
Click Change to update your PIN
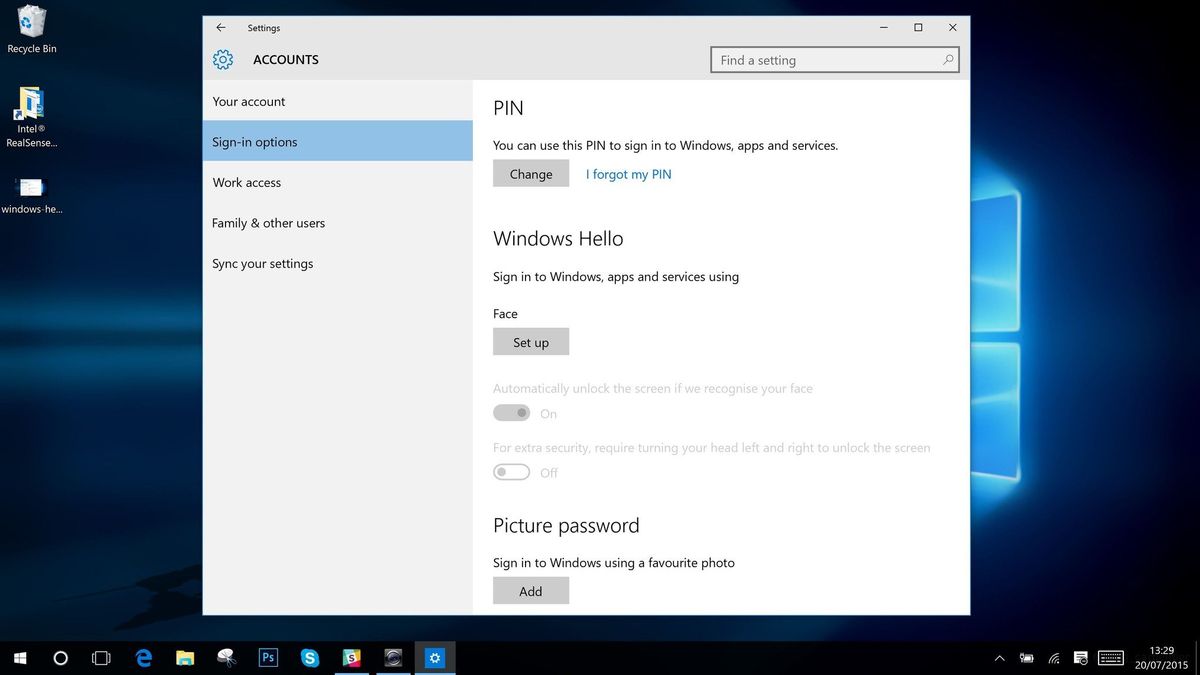(x=530, y=173)
